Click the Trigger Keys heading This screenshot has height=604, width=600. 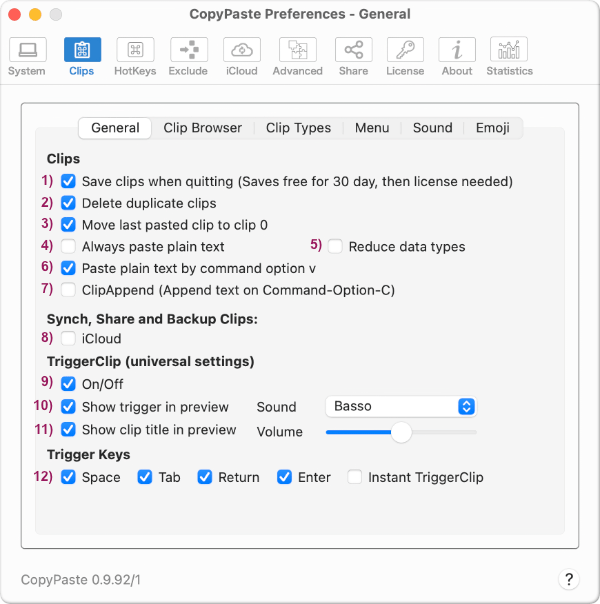89,455
